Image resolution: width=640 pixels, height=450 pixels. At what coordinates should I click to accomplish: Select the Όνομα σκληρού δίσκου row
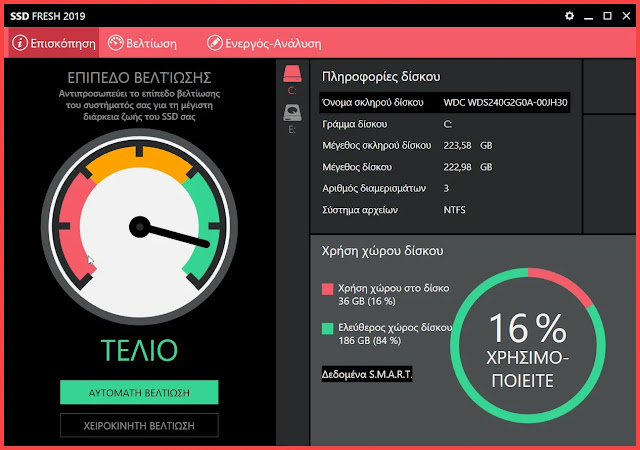coord(444,102)
